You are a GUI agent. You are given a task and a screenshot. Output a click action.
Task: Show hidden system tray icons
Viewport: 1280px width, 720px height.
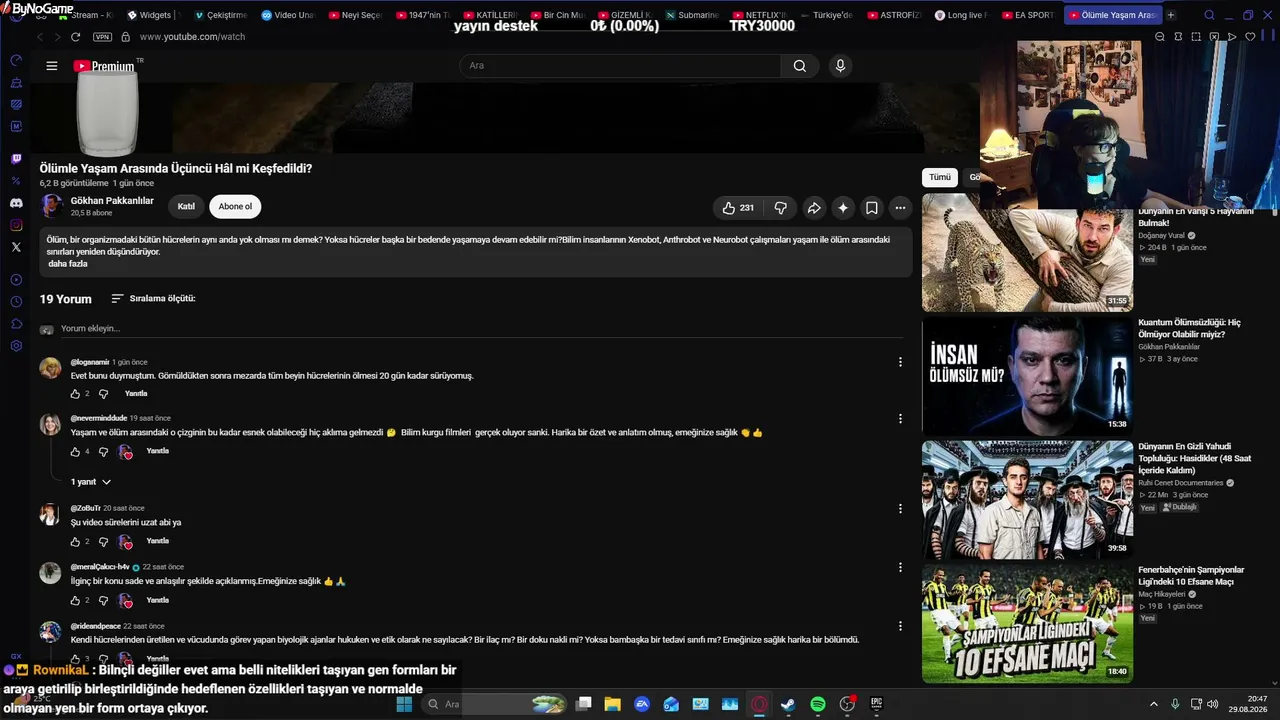(1153, 704)
